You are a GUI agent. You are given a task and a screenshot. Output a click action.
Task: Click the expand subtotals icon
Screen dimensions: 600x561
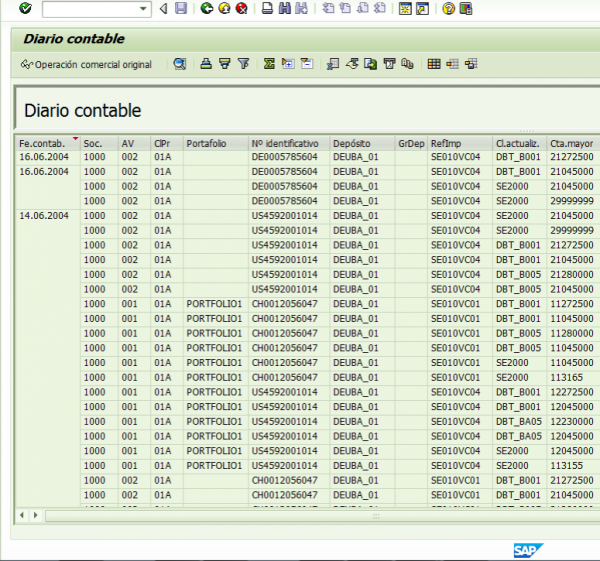(288, 64)
